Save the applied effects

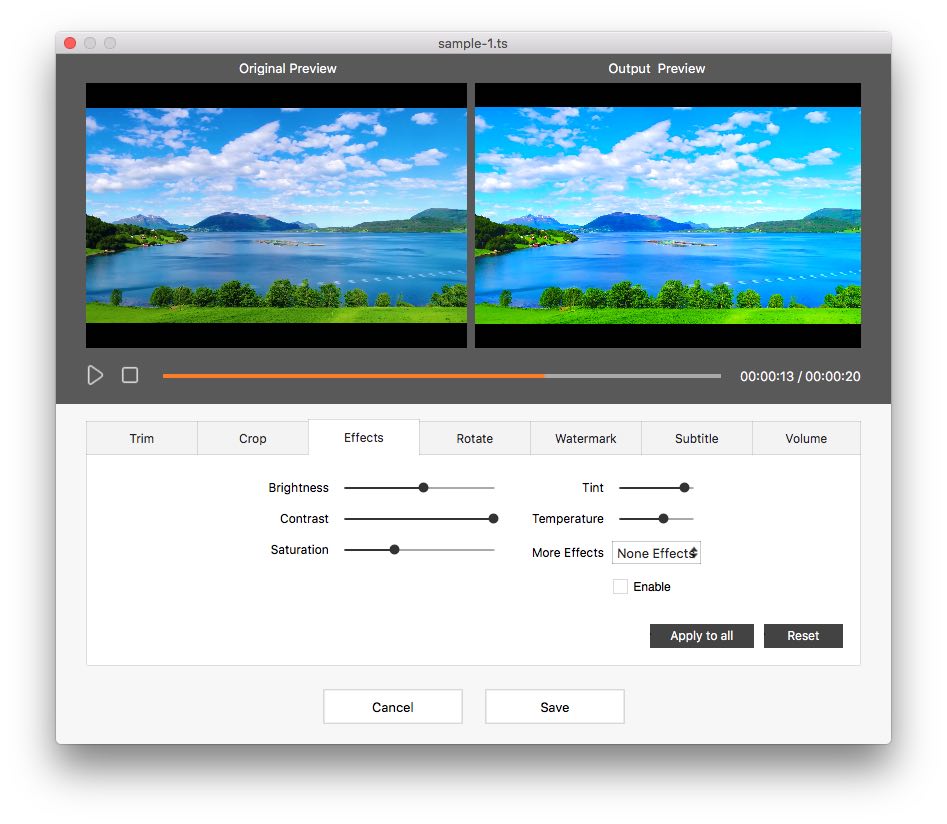point(554,706)
